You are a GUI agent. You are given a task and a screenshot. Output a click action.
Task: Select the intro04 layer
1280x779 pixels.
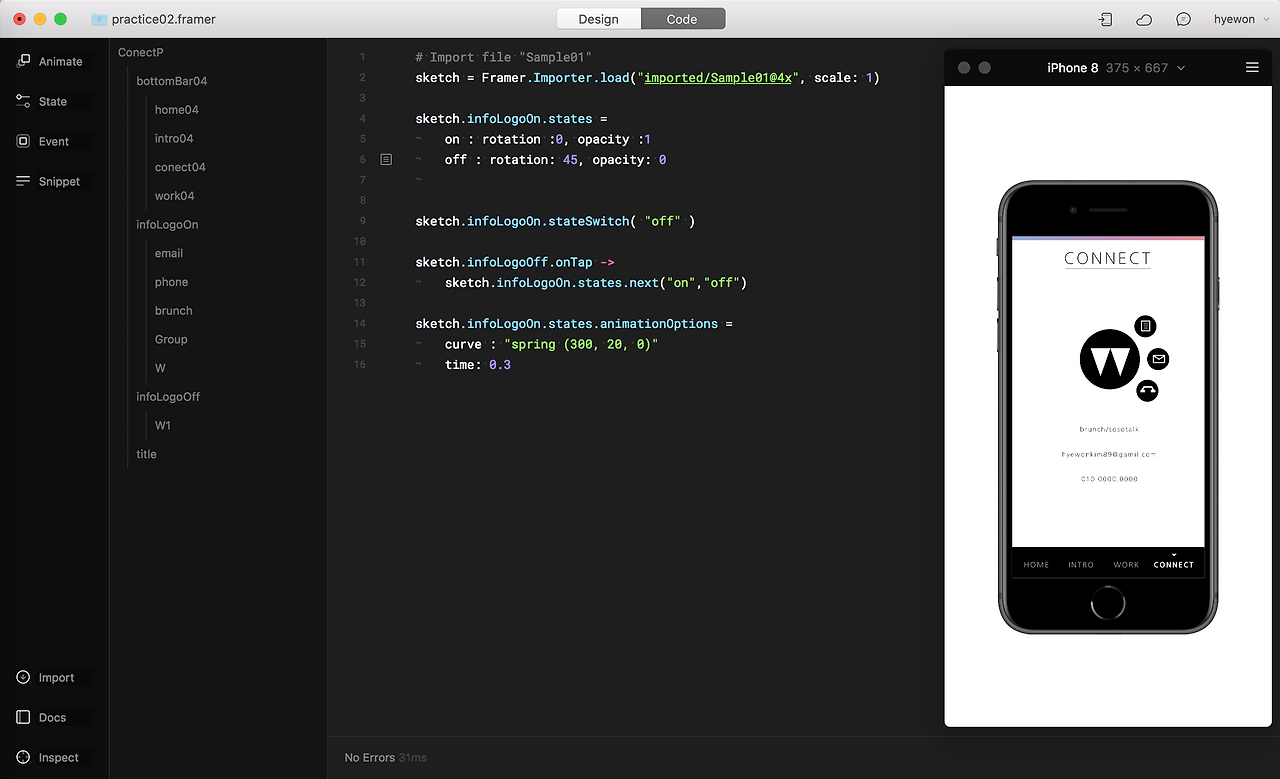174,138
